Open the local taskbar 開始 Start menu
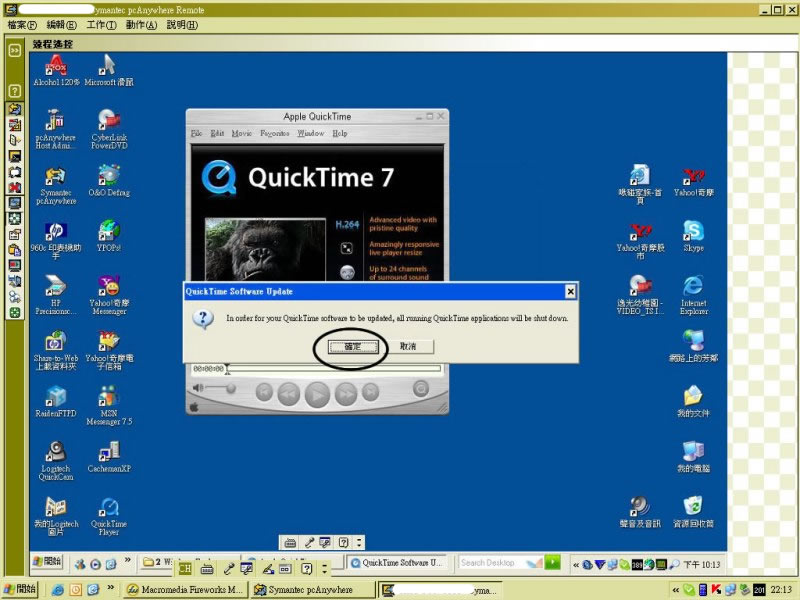This screenshot has height=600, width=800. click(20, 589)
